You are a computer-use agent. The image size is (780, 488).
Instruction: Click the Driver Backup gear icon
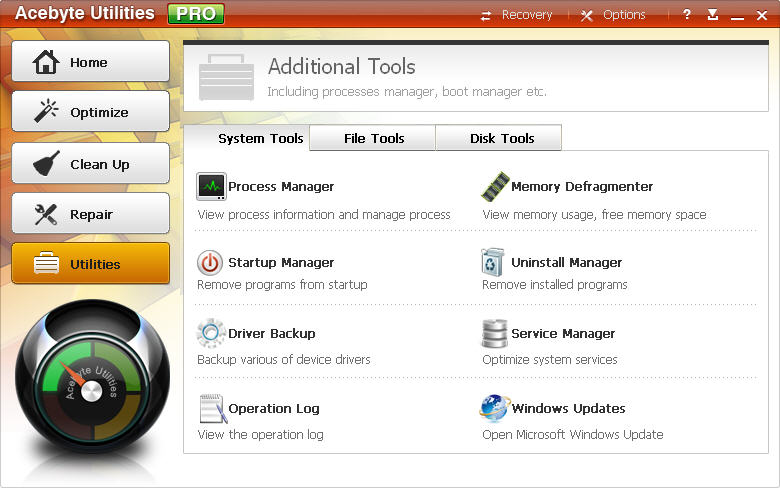tap(211, 333)
